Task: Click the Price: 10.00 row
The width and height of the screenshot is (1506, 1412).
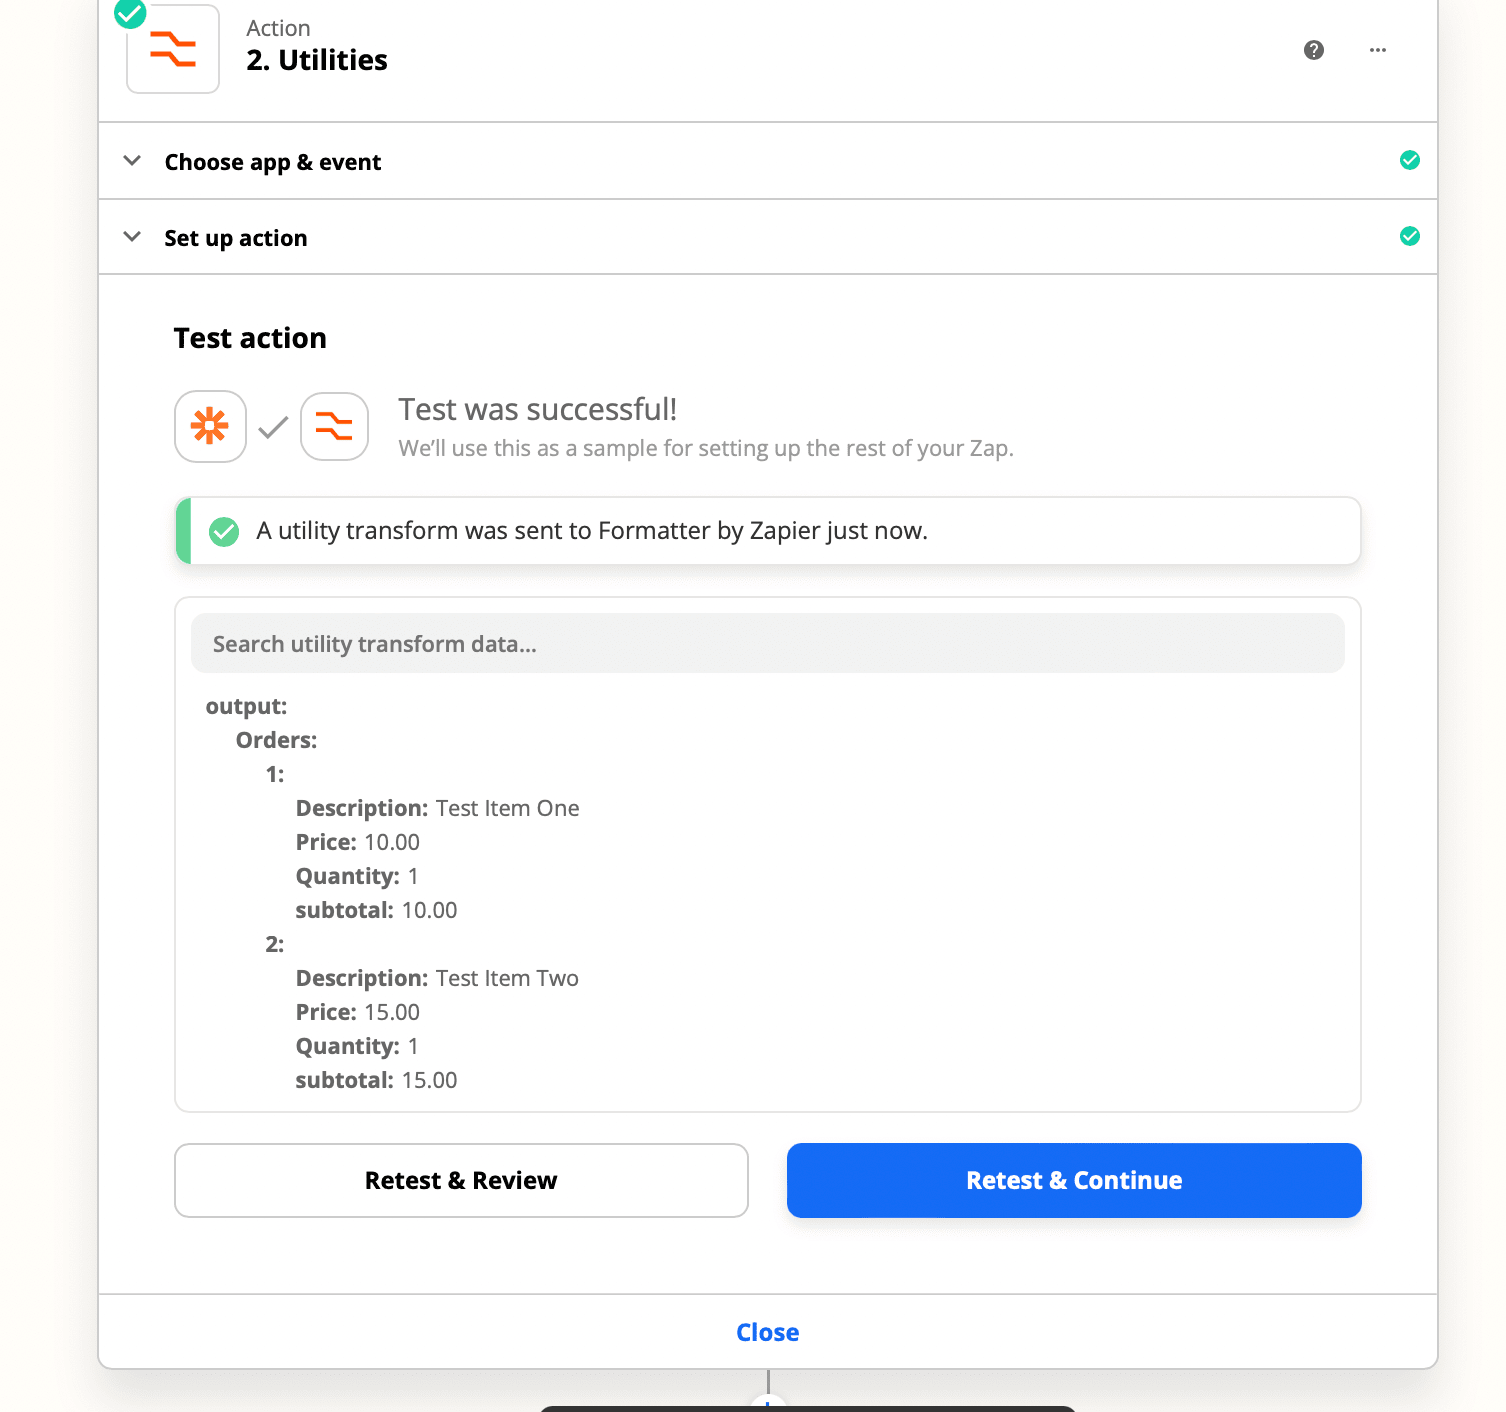Action: [357, 842]
